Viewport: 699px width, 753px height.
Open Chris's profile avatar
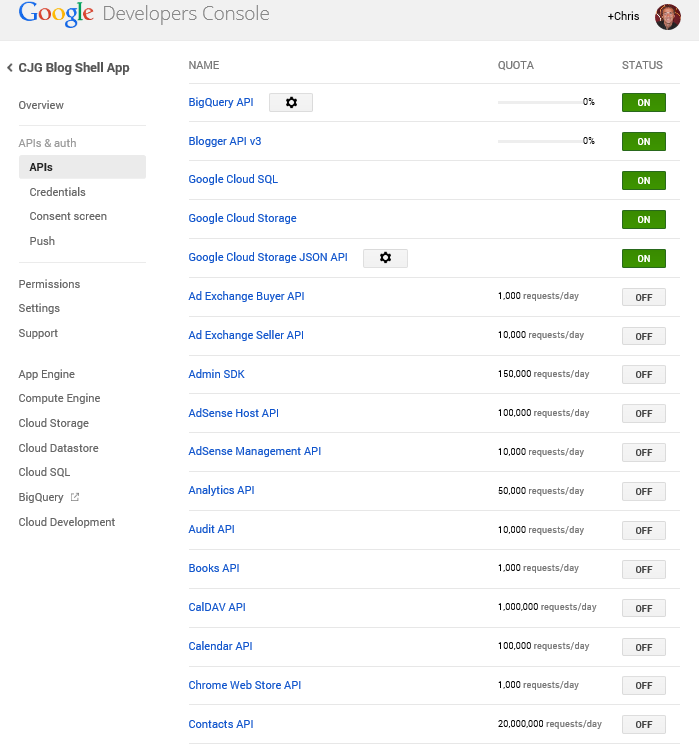click(x=668, y=17)
